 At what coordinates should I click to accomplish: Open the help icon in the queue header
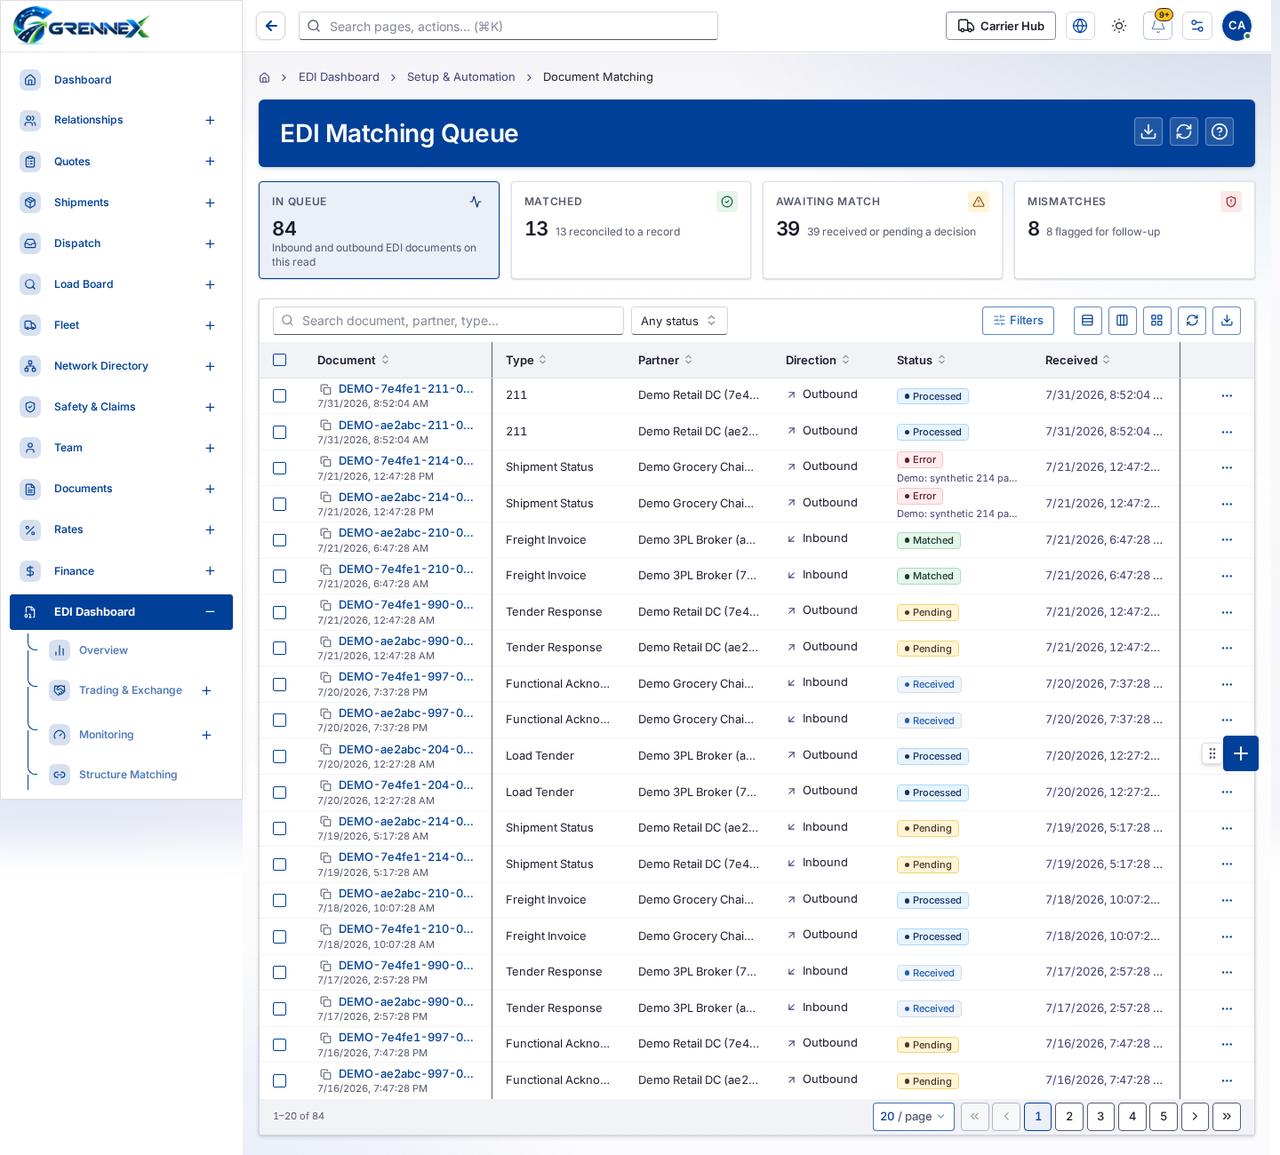[x=1219, y=132]
